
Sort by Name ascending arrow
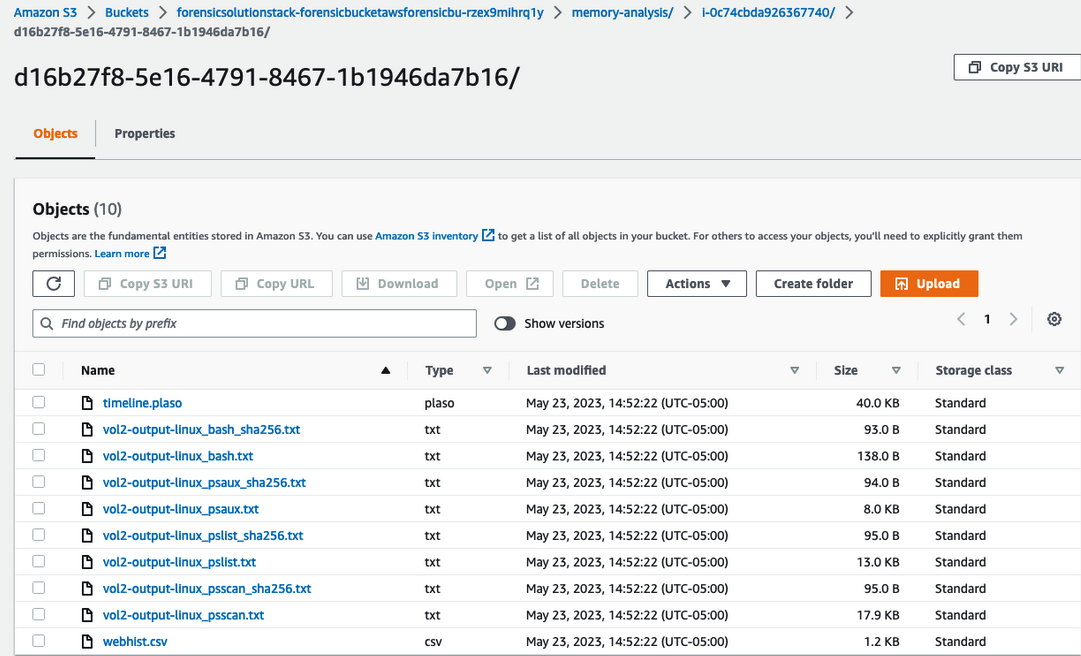pyautogui.click(x=385, y=371)
